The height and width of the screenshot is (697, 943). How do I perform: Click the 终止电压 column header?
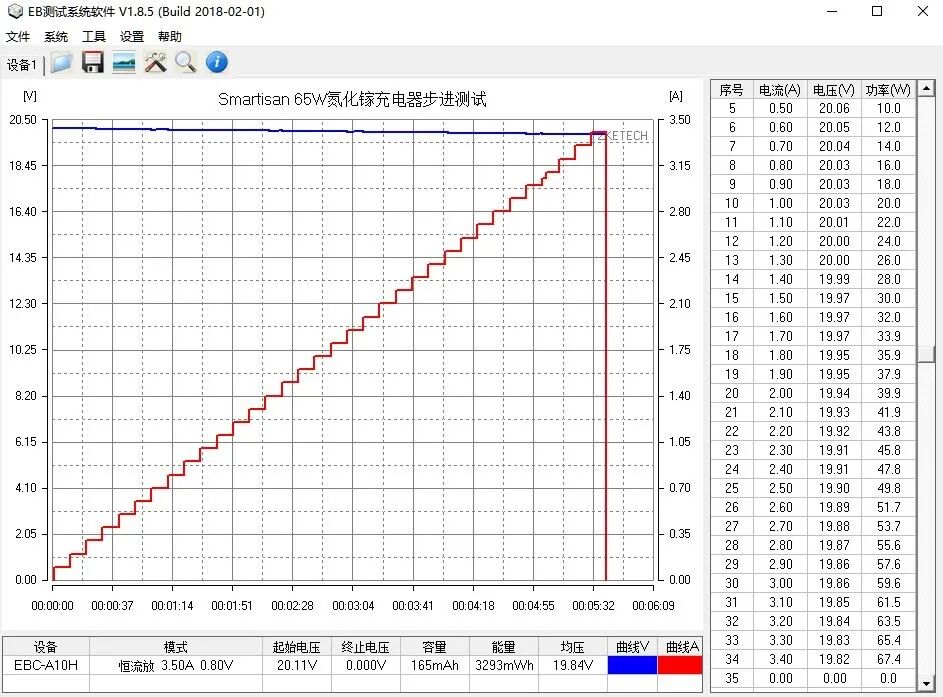pos(366,646)
